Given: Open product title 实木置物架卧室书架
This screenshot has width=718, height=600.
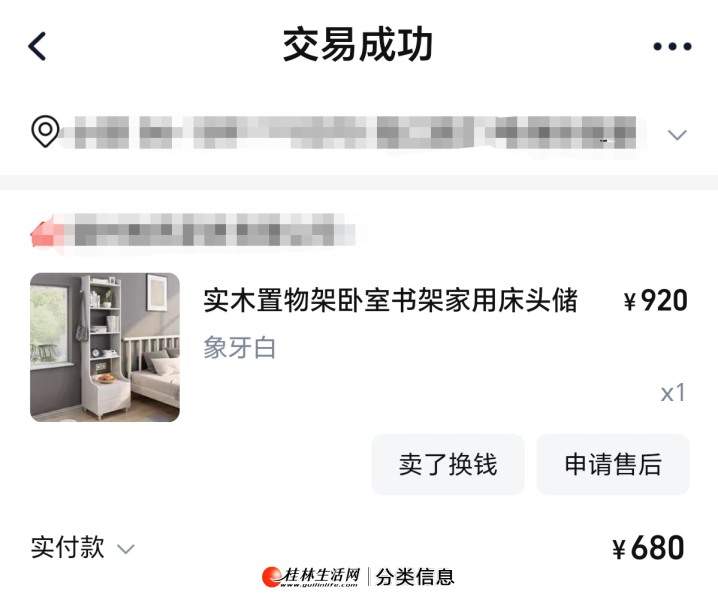Looking at the screenshot, I should [x=390, y=301].
